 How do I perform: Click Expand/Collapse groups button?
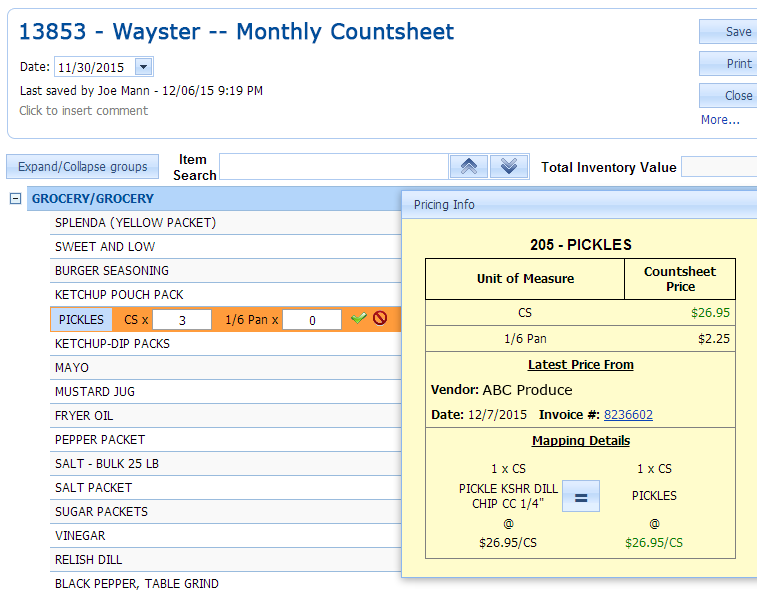[82, 167]
